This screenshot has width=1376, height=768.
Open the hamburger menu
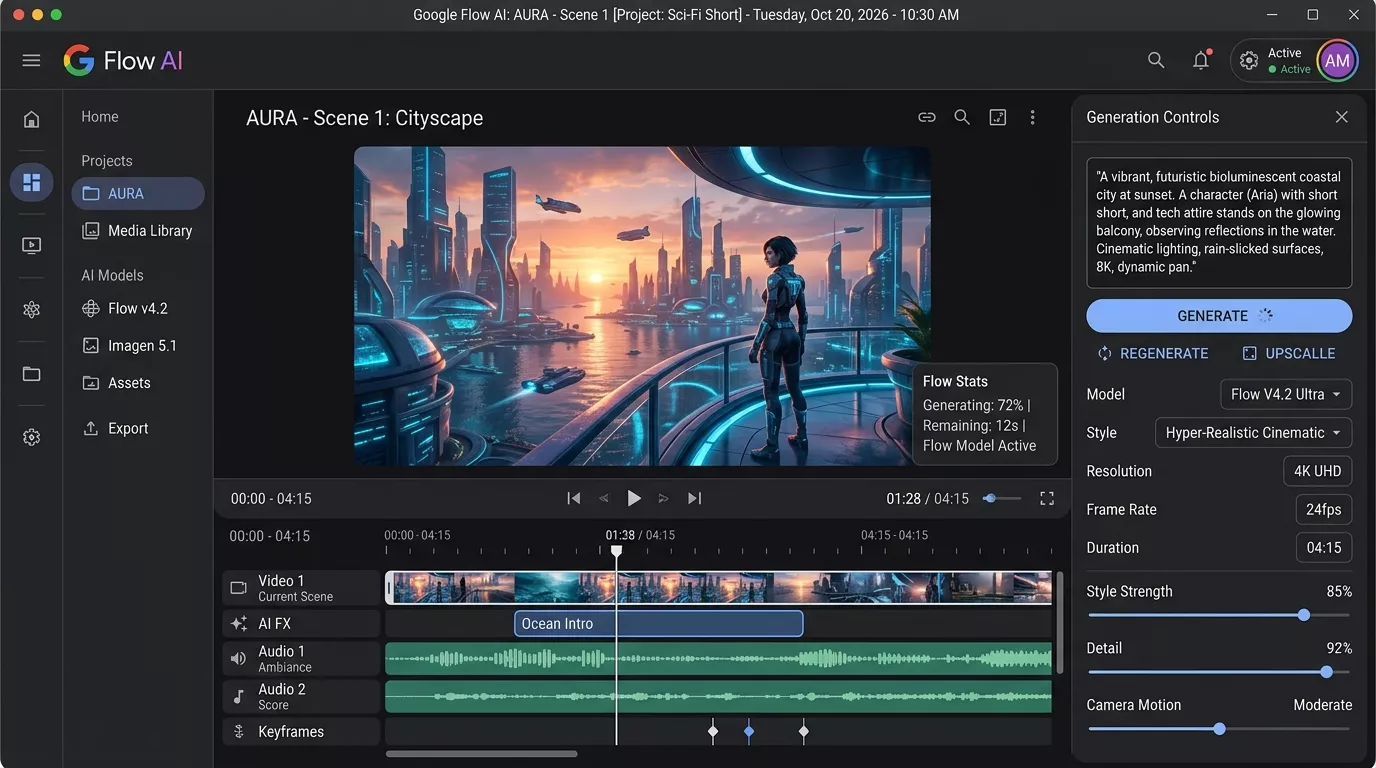tap(31, 60)
